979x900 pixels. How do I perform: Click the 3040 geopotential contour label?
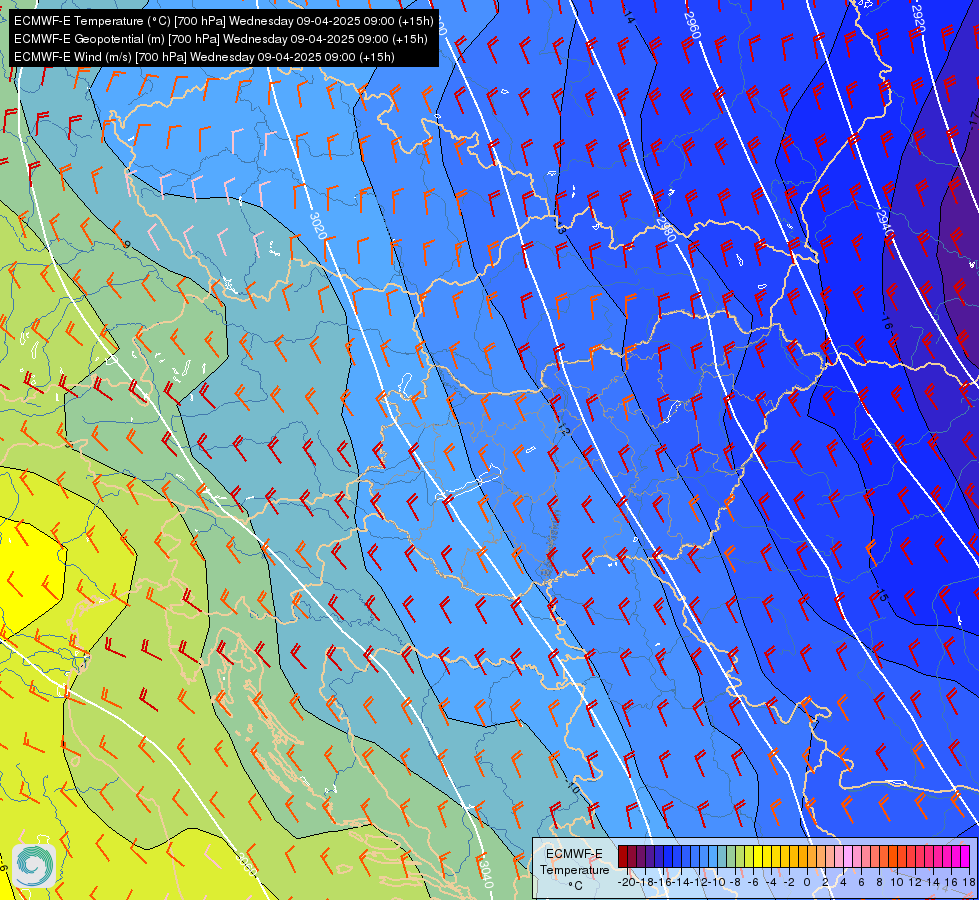[486, 872]
